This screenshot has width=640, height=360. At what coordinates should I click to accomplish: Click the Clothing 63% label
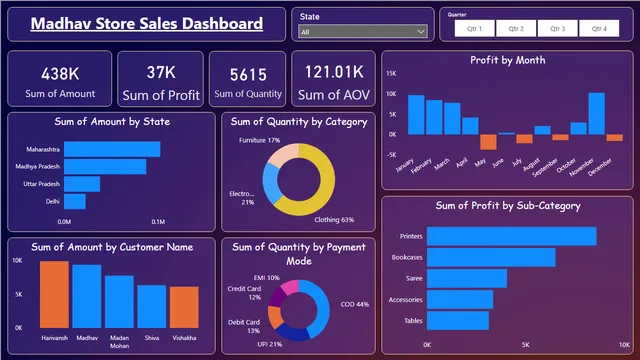[334, 220]
